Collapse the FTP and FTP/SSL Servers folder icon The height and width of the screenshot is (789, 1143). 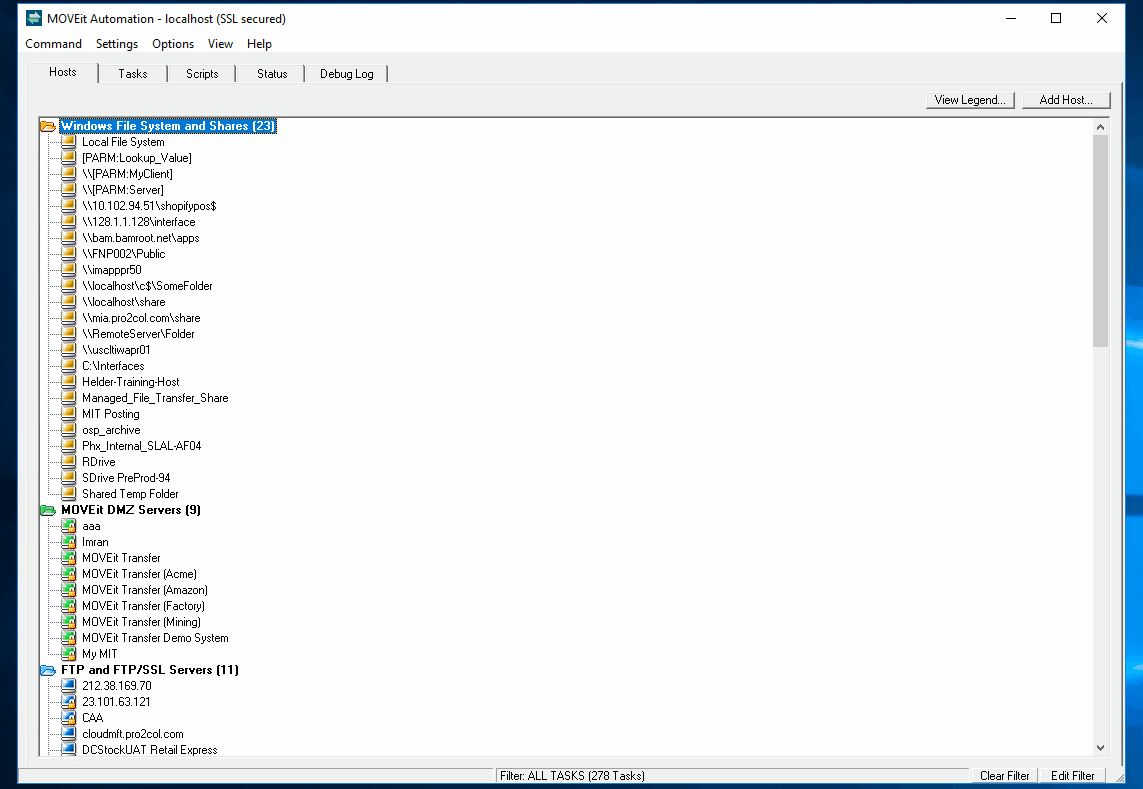[48, 670]
